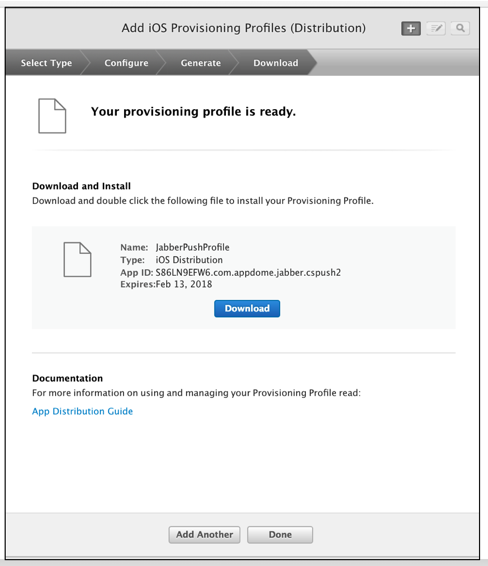Viewport: 488px width, 566px height.
Task: Open the App Distribution Guide link
Action: point(82,412)
